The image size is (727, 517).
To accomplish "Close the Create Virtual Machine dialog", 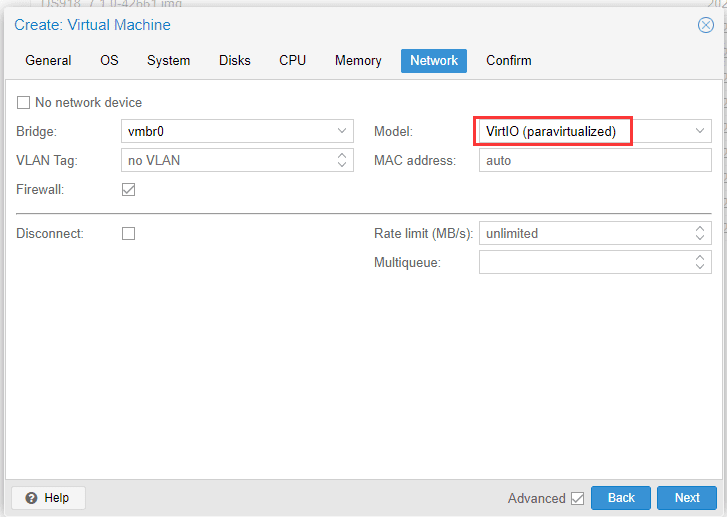I will [x=705, y=25].
